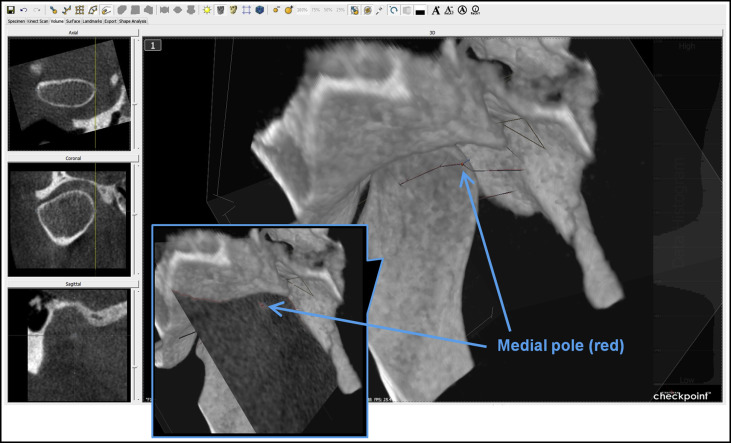Screen dimensions: 731x443
Task: Click the Save floppy disk icon
Action: tap(10, 10)
